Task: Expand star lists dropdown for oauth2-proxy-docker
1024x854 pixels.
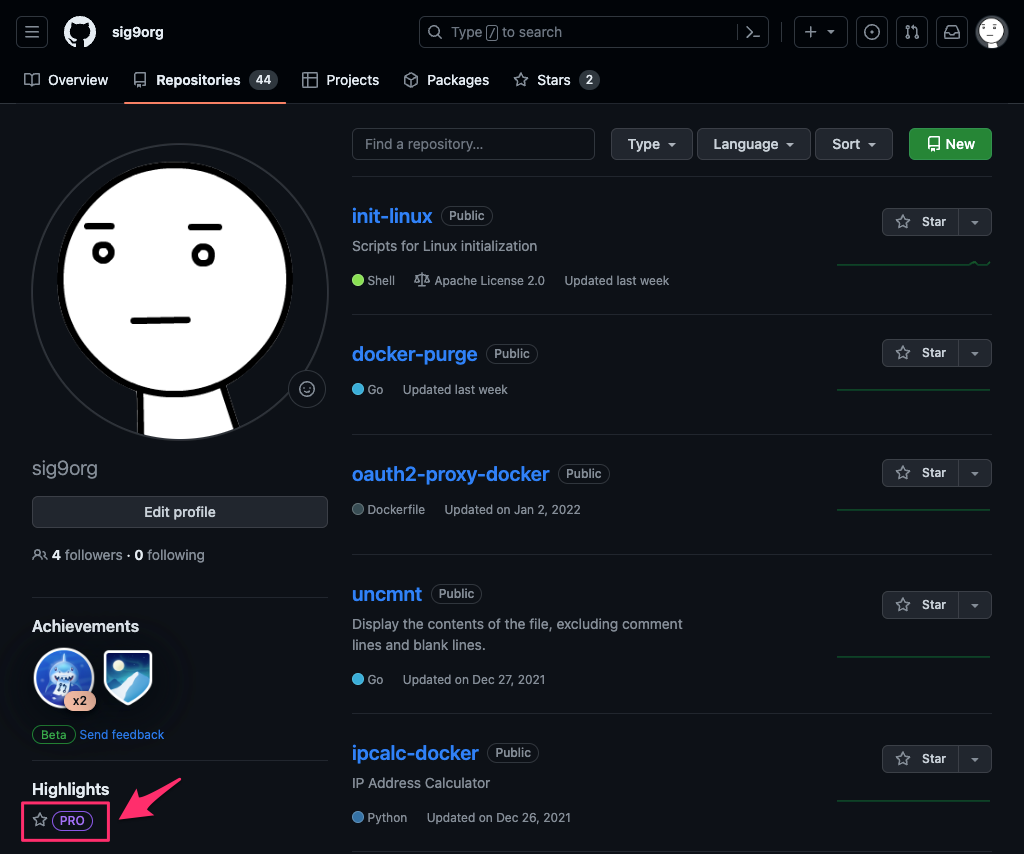Action: pyautogui.click(x=975, y=473)
